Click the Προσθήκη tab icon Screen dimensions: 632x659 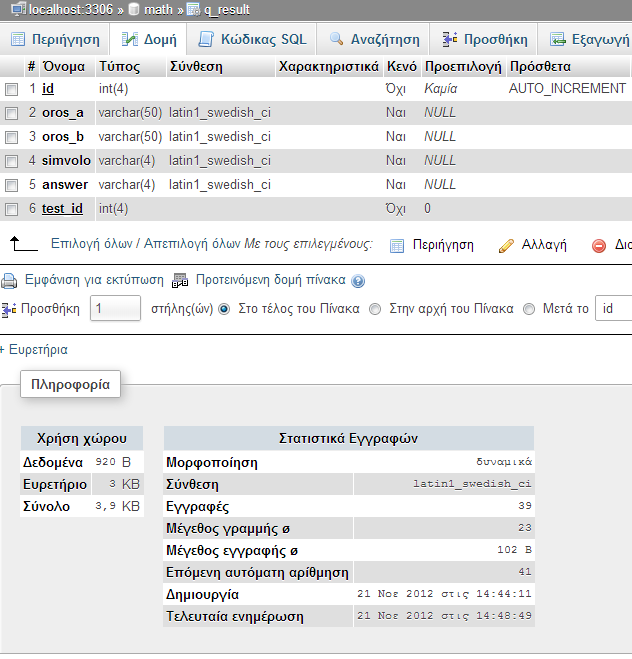click(450, 39)
